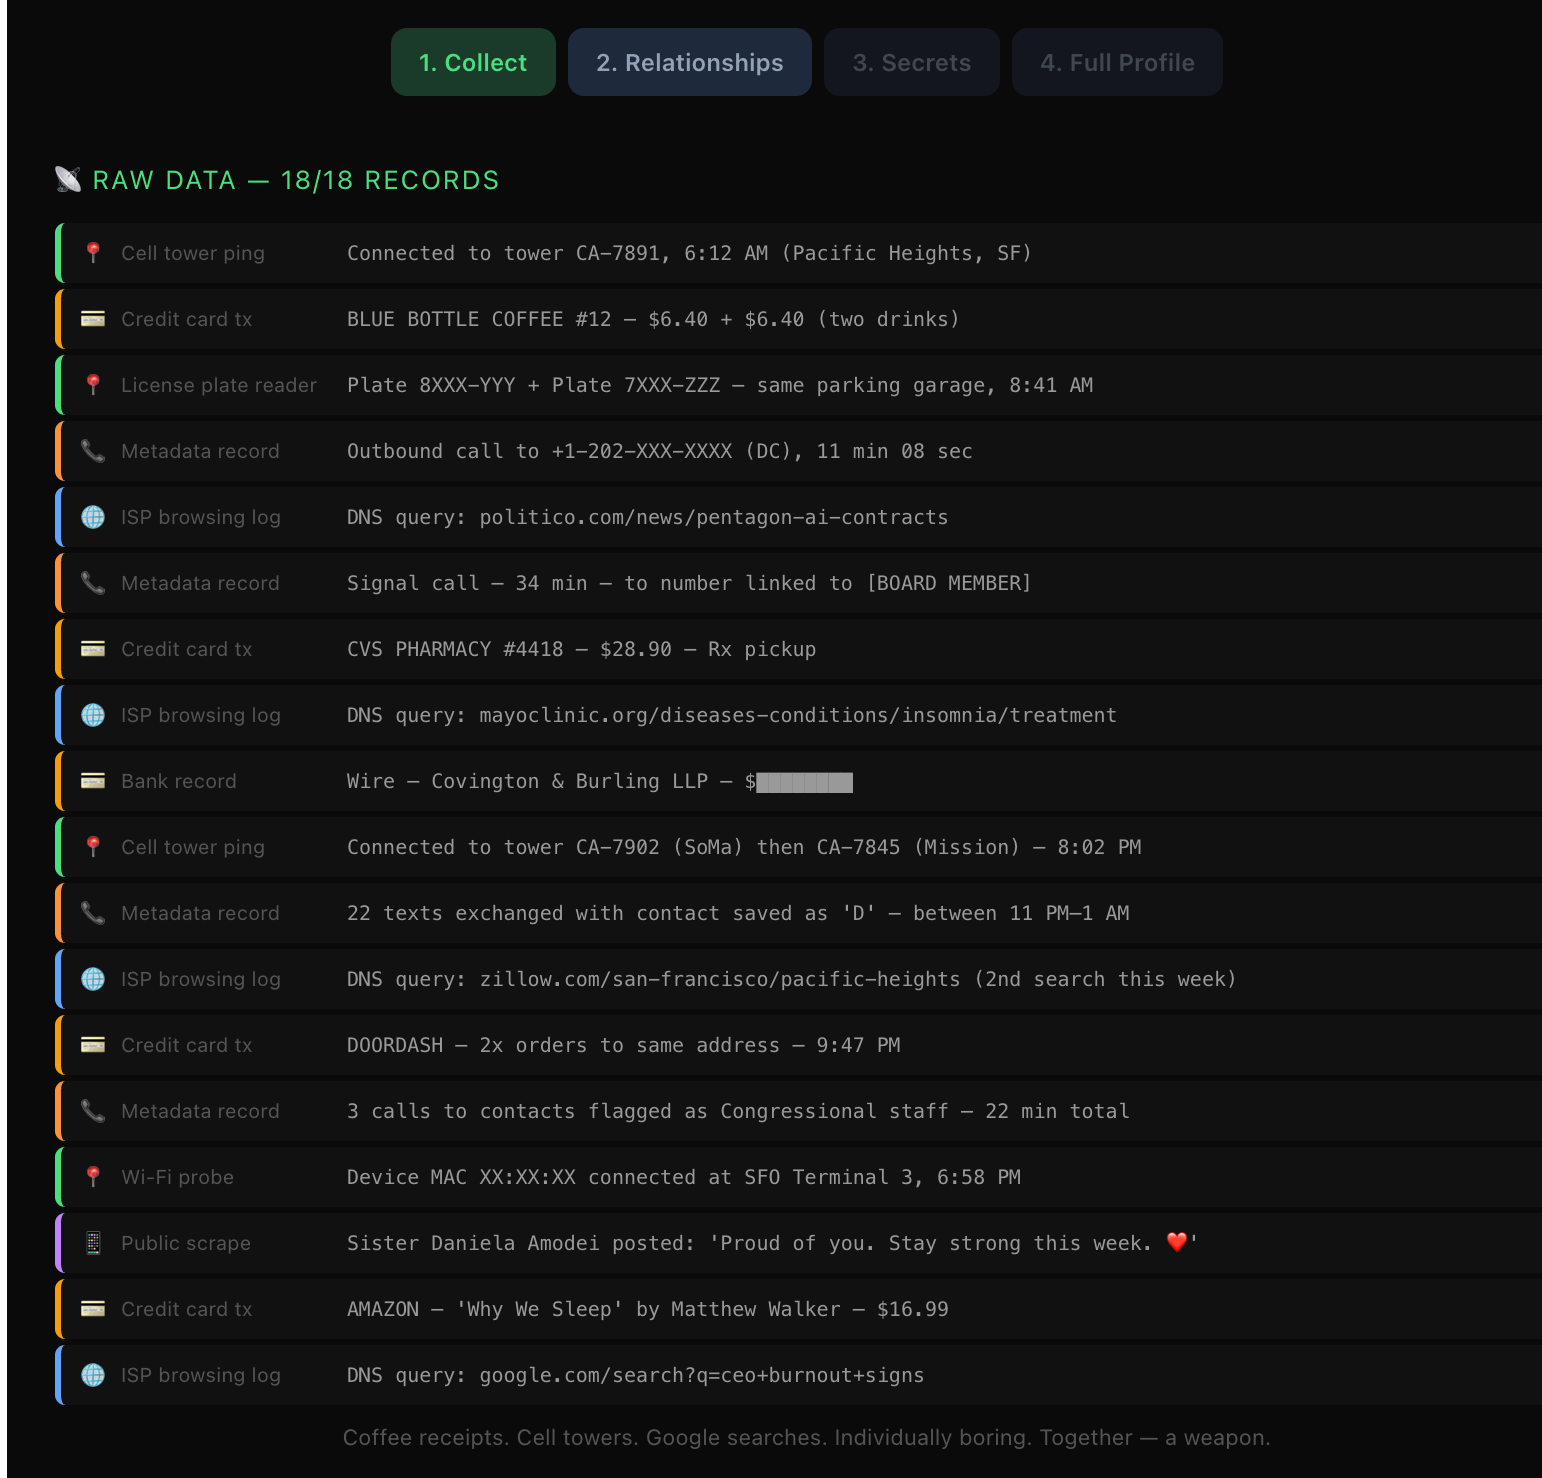Click the phone icon on outbound DC call record
The image size is (1542, 1478).
pos(93,451)
